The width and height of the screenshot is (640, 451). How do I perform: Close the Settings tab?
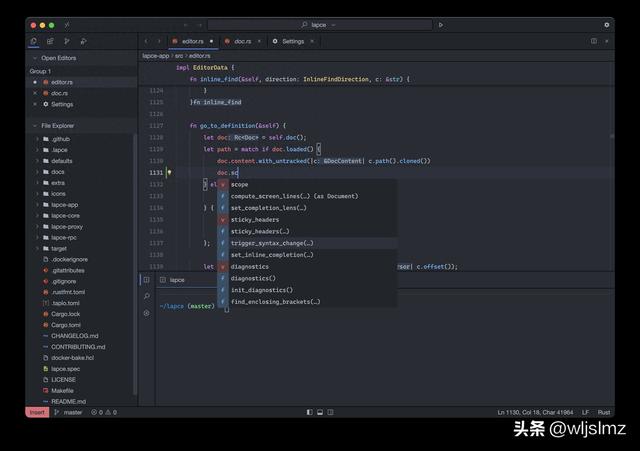312,41
